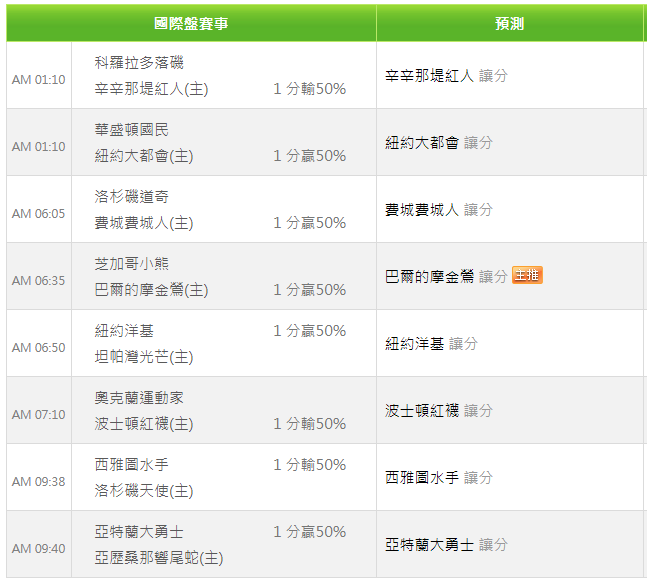Select team 芝加哥小熊
647x579 pixels.
click(132, 263)
